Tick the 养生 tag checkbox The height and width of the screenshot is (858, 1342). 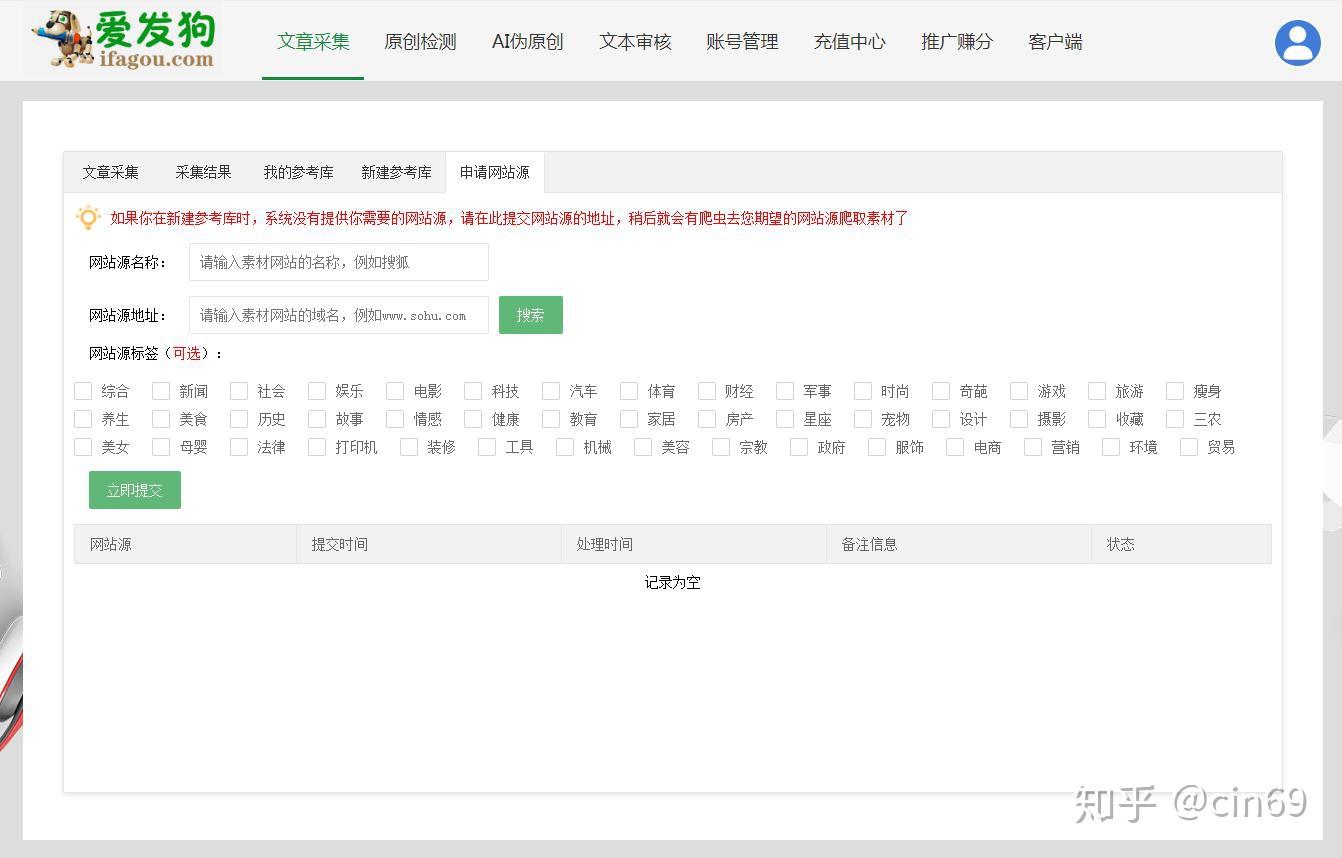coord(83,419)
